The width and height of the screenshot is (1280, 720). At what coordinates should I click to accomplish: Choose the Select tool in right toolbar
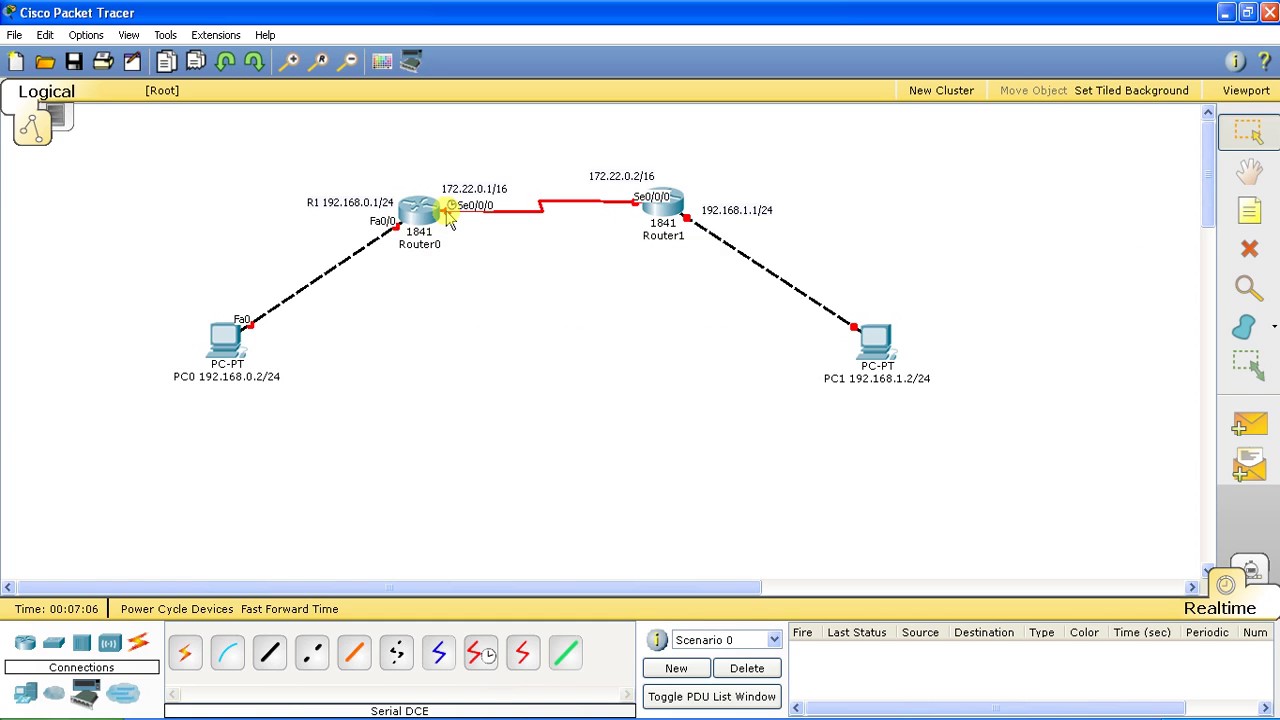[1248, 132]
